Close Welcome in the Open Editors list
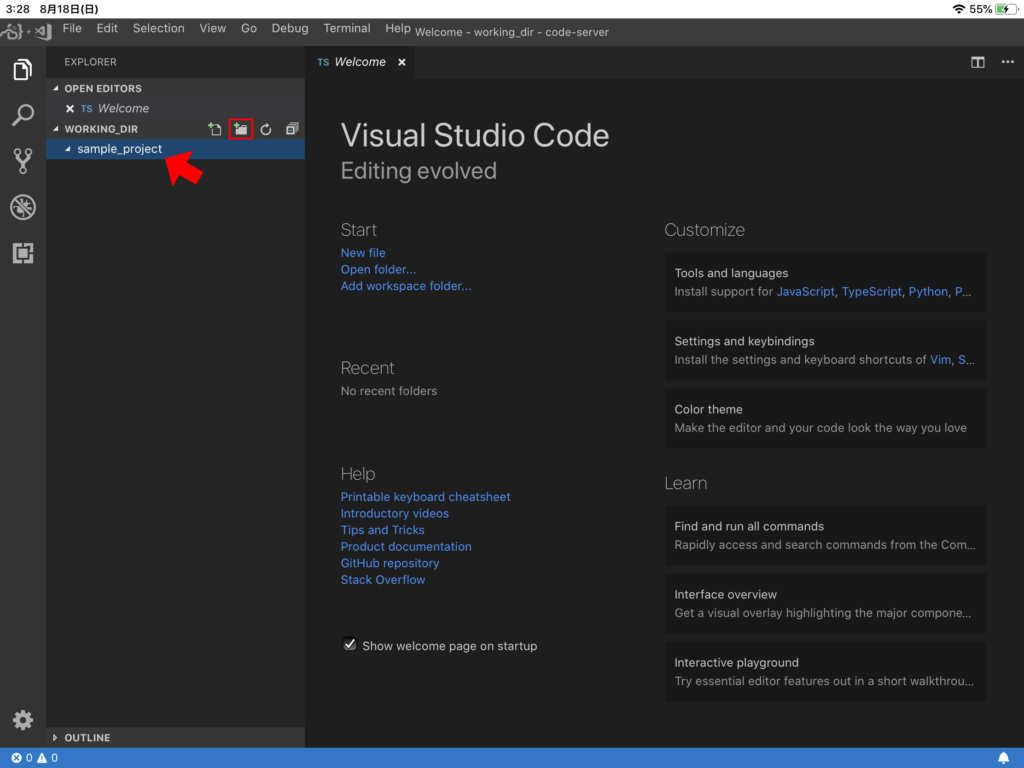Viewport: 1024px width, 768px height. pos(70,108)
